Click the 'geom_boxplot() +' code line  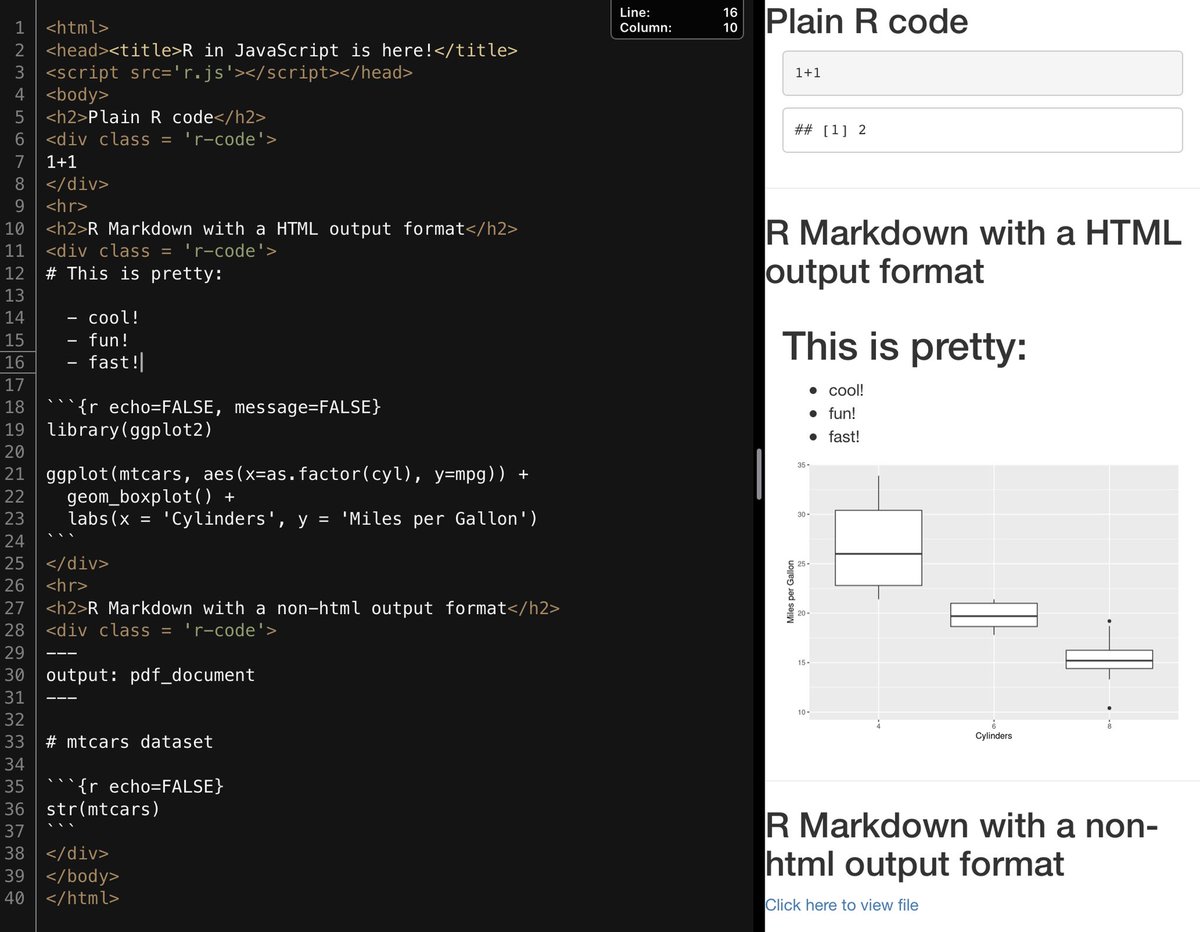150,497
